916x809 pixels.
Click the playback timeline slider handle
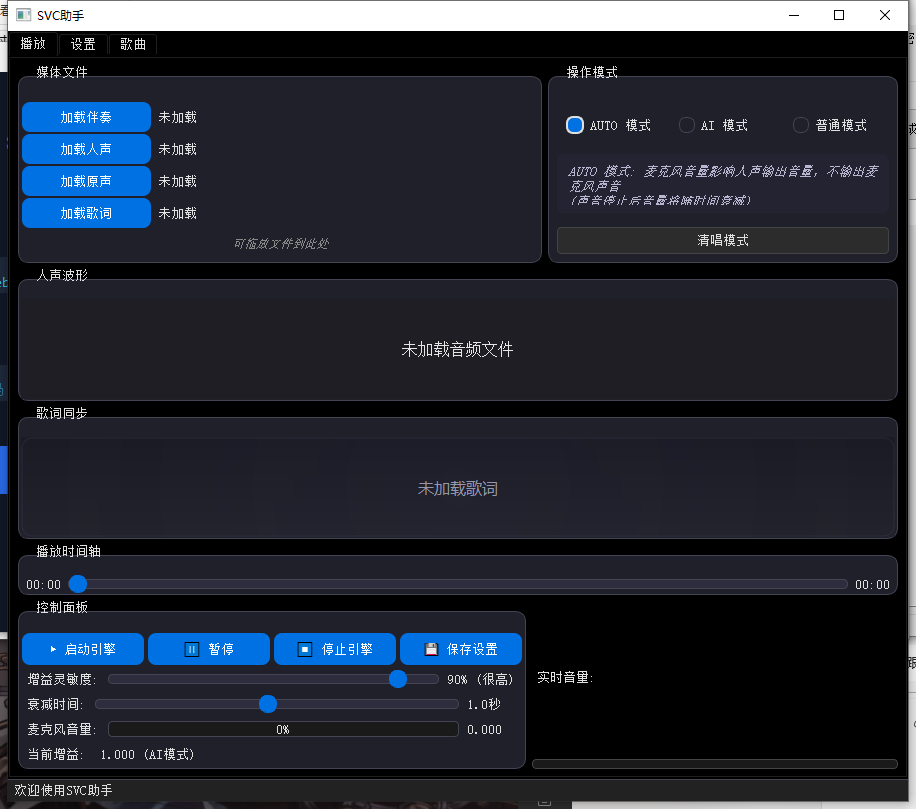click(x=78, y=584)
